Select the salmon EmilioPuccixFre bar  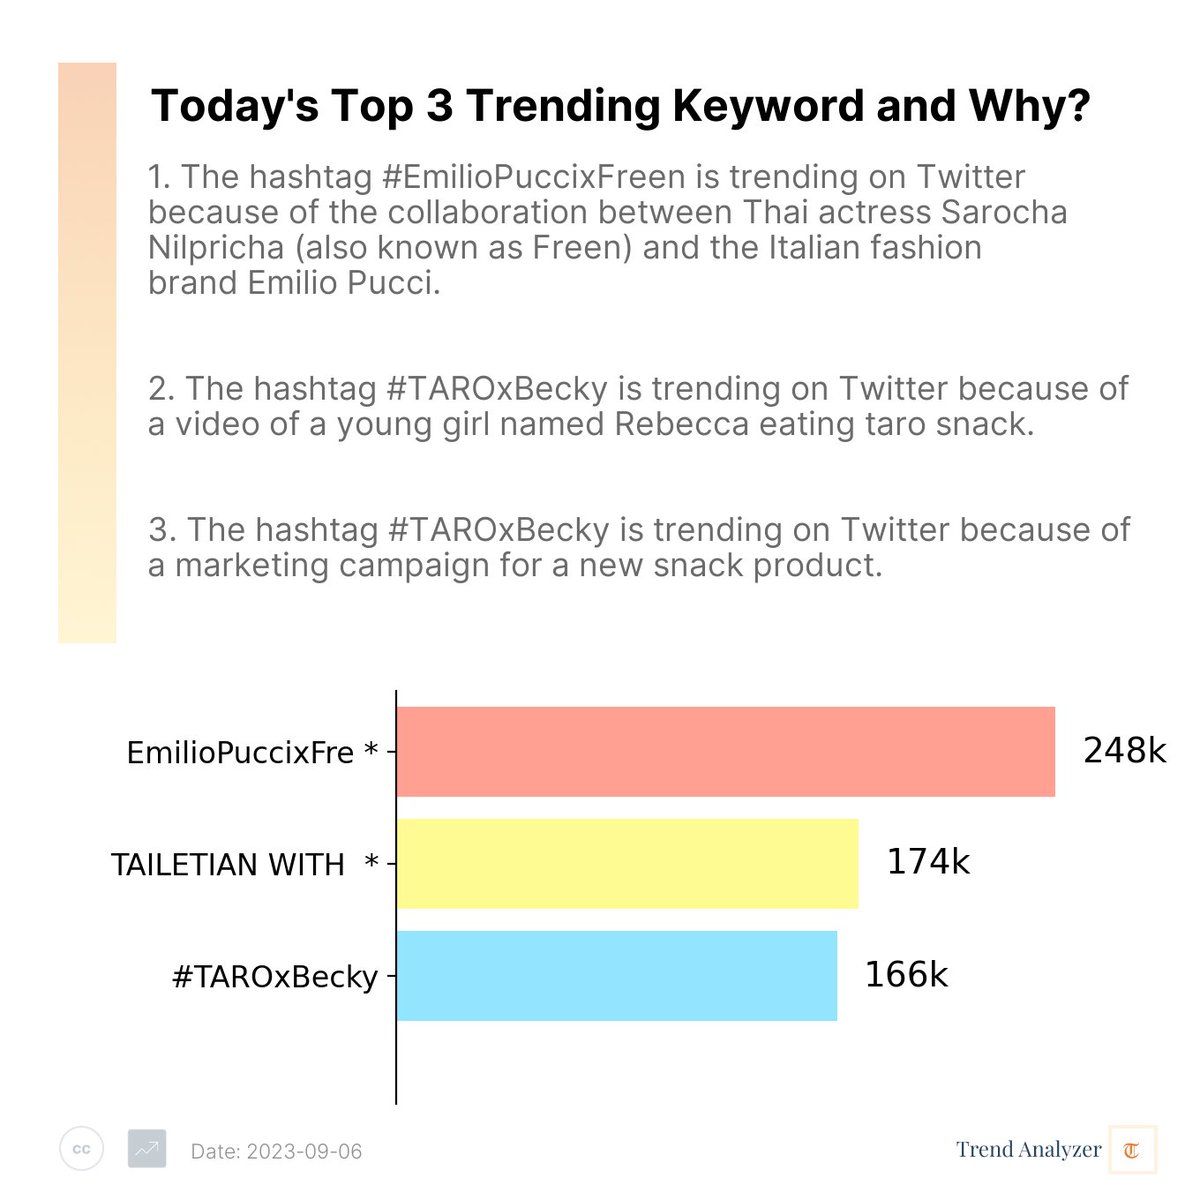726,752
